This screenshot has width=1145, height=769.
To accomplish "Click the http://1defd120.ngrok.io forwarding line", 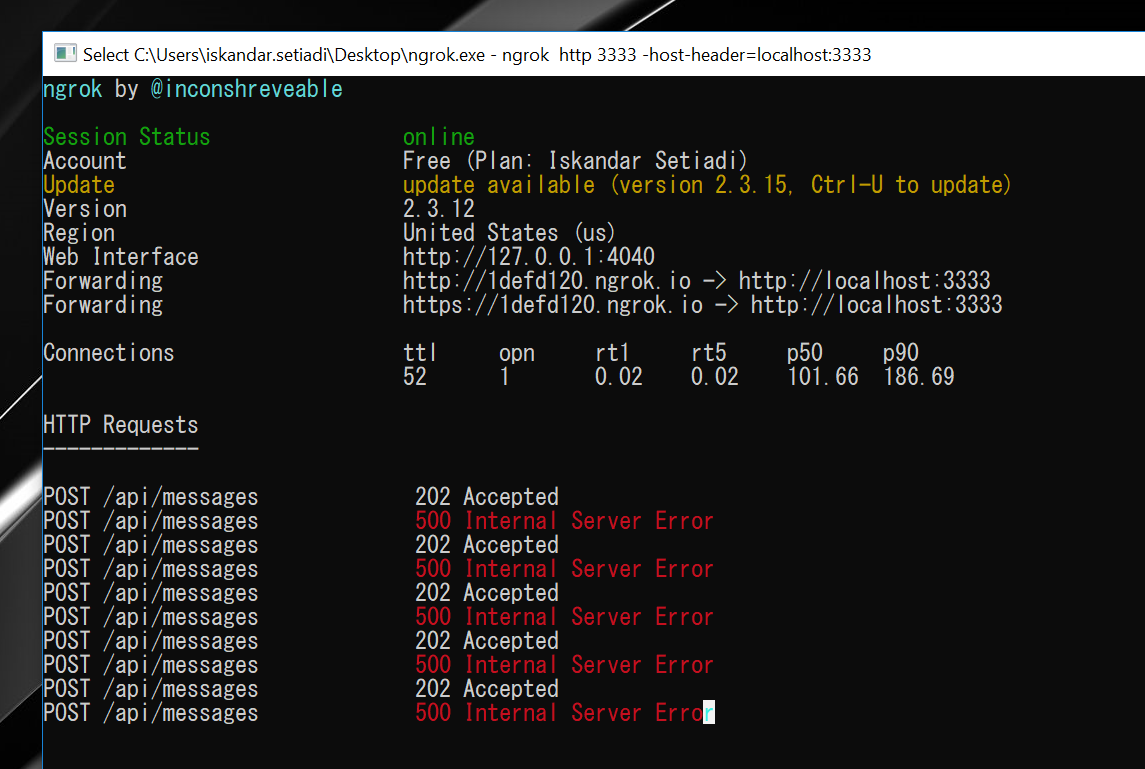I will point(697,281).
